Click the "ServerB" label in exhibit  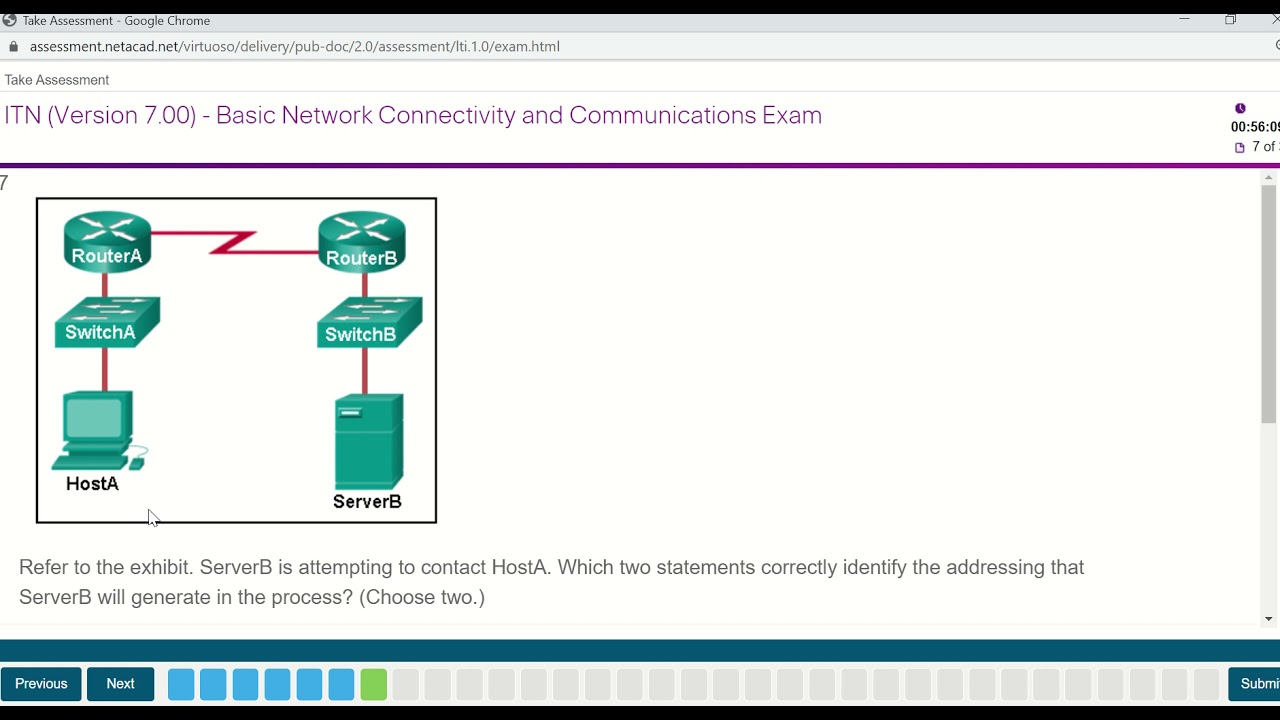tap(367, 502)
